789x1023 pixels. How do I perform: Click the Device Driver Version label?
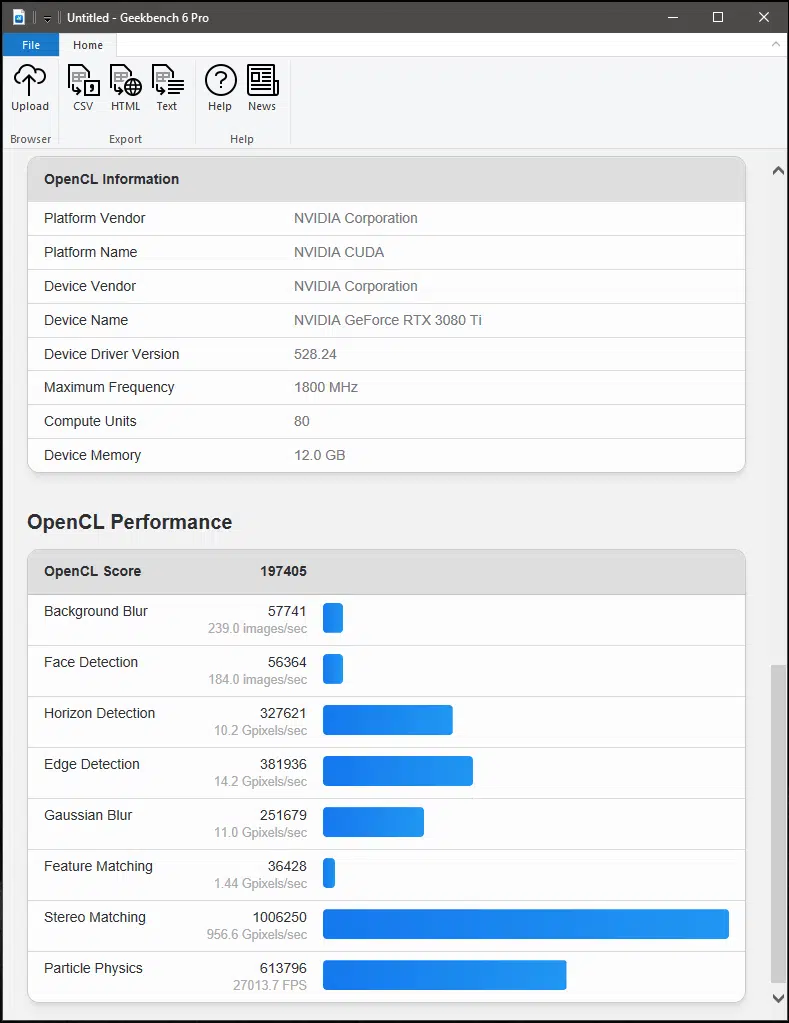[x=112, y=354]
